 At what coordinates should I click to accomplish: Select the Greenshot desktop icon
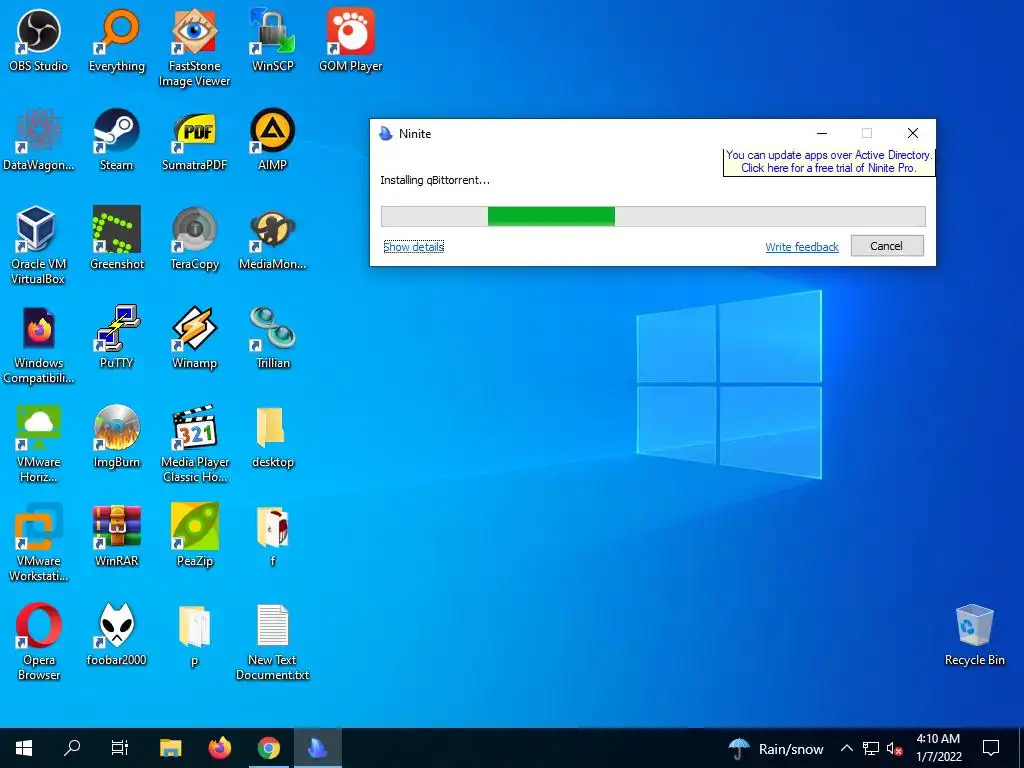[x=117, y=238]
